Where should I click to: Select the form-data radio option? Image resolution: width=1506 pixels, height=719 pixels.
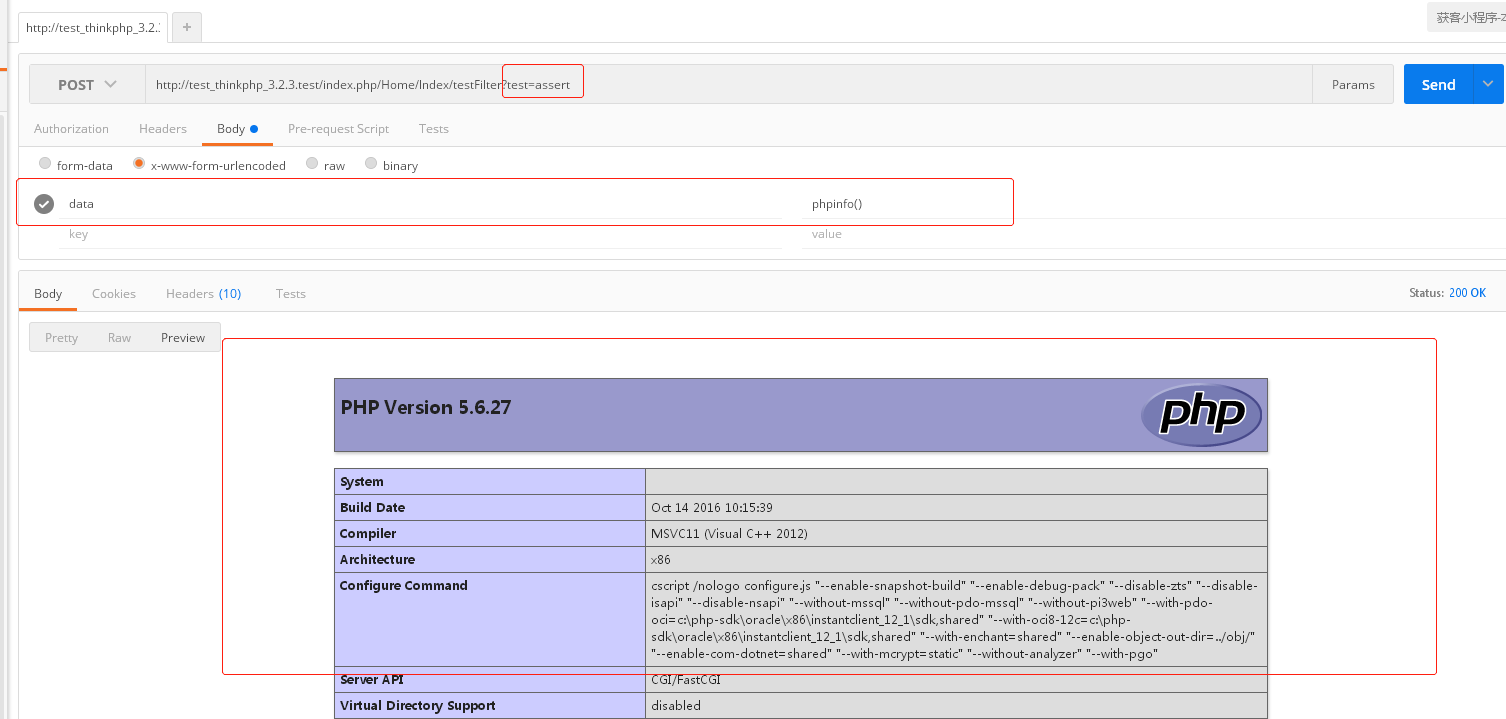coord(45,164)
